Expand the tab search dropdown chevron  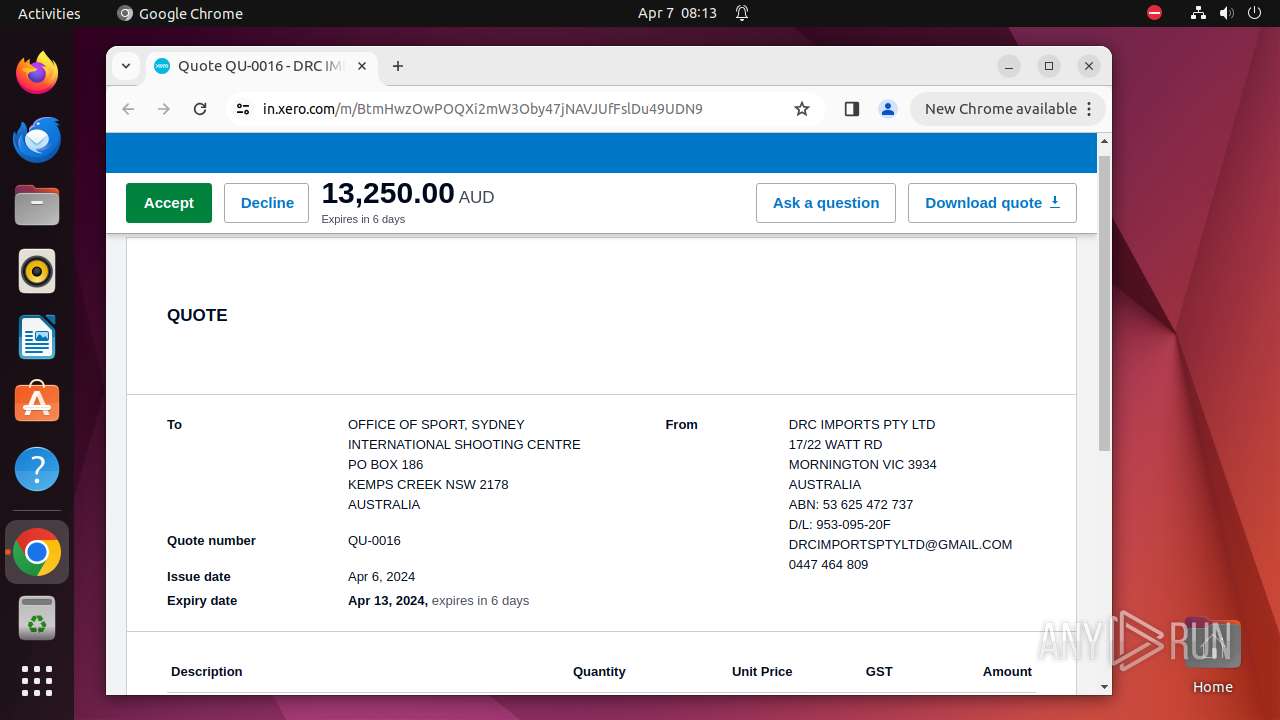click(x=125, y=66)
